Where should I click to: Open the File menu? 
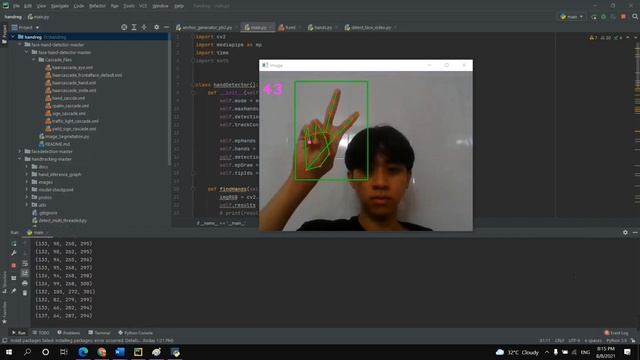pyautogui.click(x=16, y=6)
